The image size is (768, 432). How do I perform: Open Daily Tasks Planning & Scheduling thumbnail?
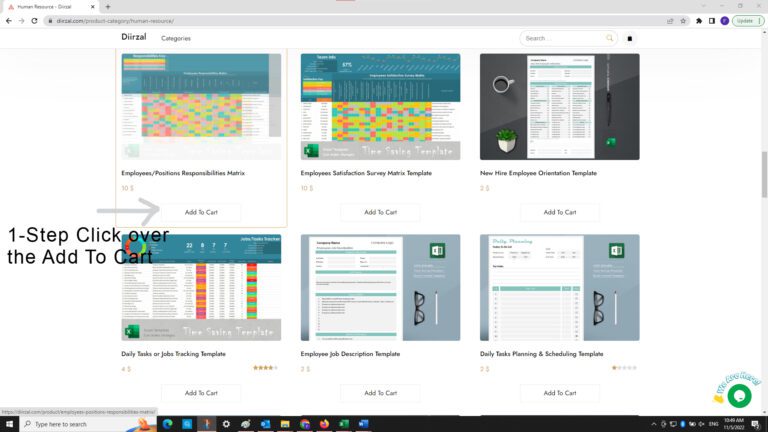559,288
